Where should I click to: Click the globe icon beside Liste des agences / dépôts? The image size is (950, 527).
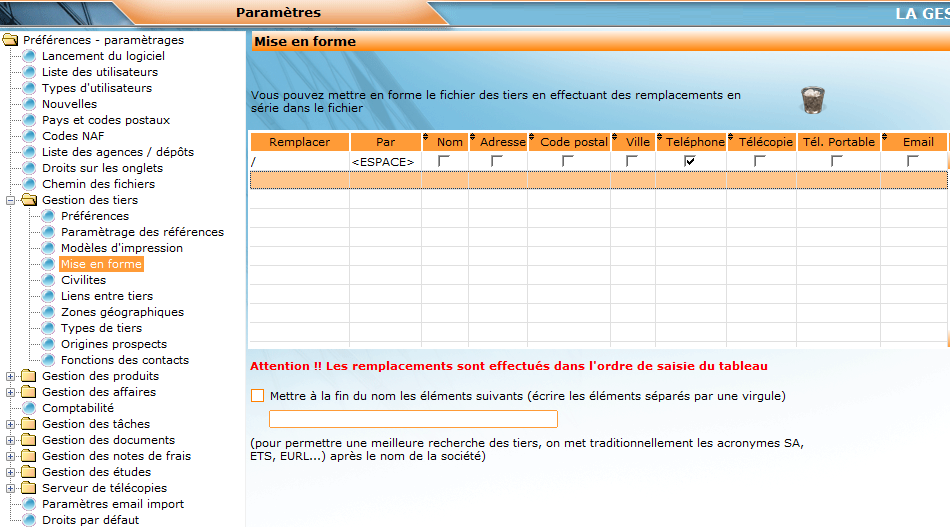pyautogui.click(x=29, y=152)
